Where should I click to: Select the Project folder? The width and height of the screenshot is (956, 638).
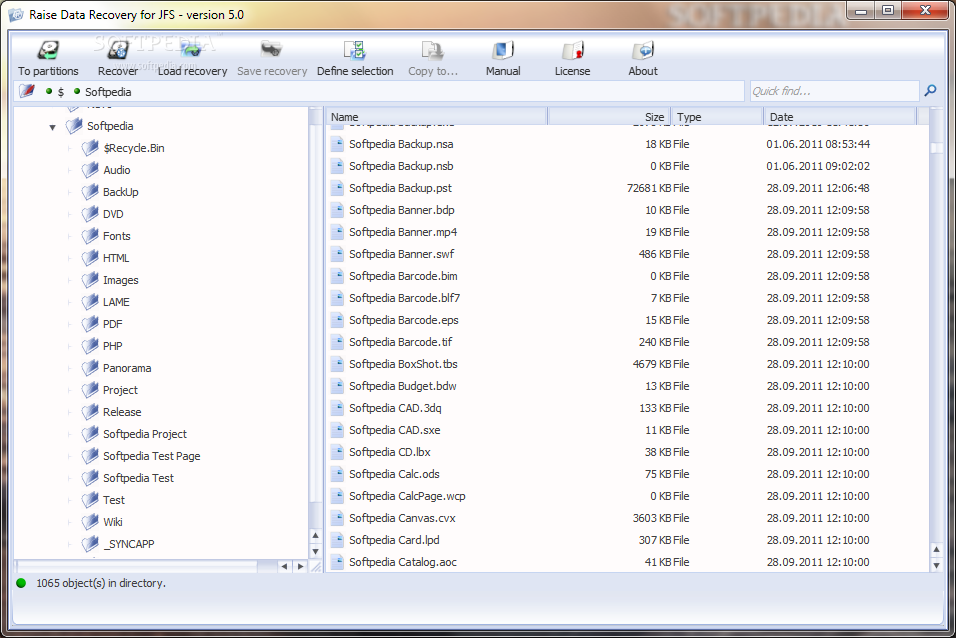point(120,390)
